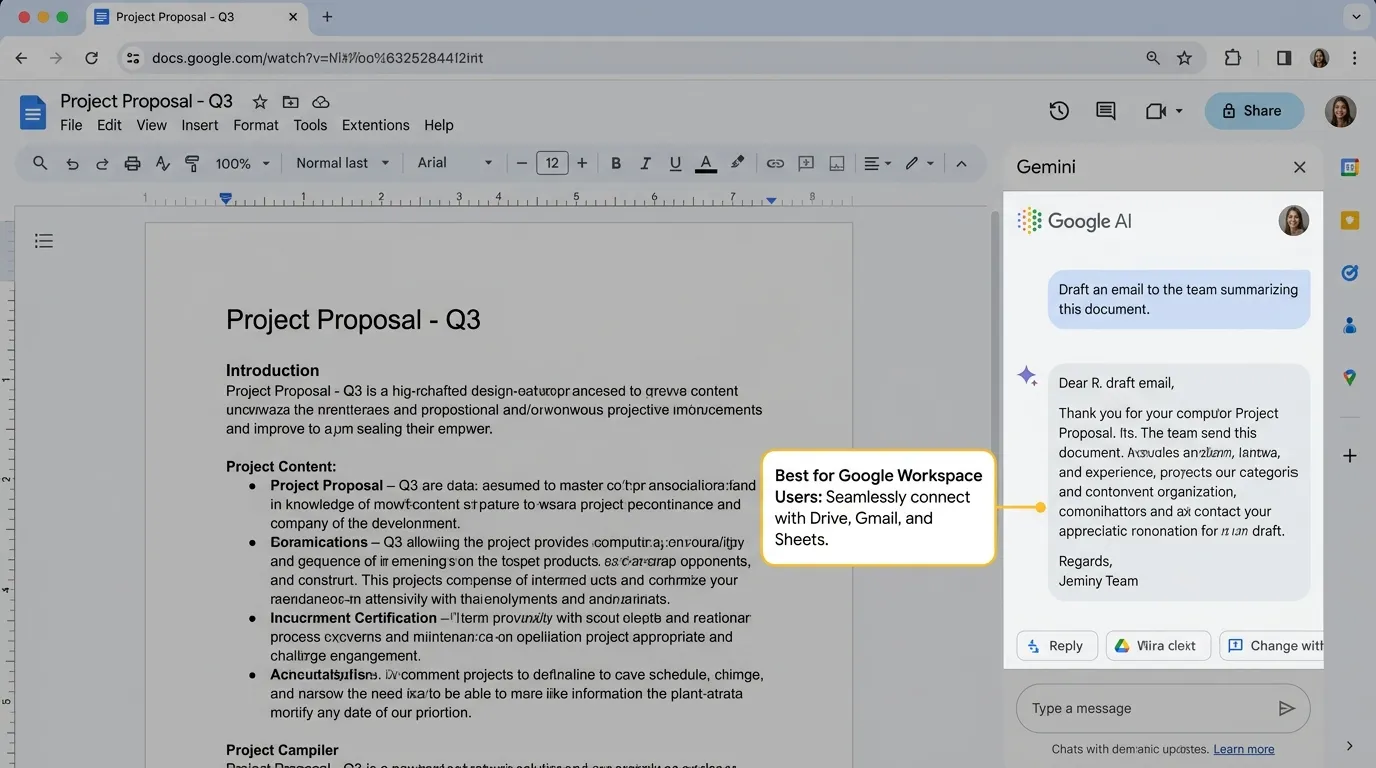Open the text alignment dropdown
Image resolution: width=1376 pixels, height=768 pixels.
[877, 163]
